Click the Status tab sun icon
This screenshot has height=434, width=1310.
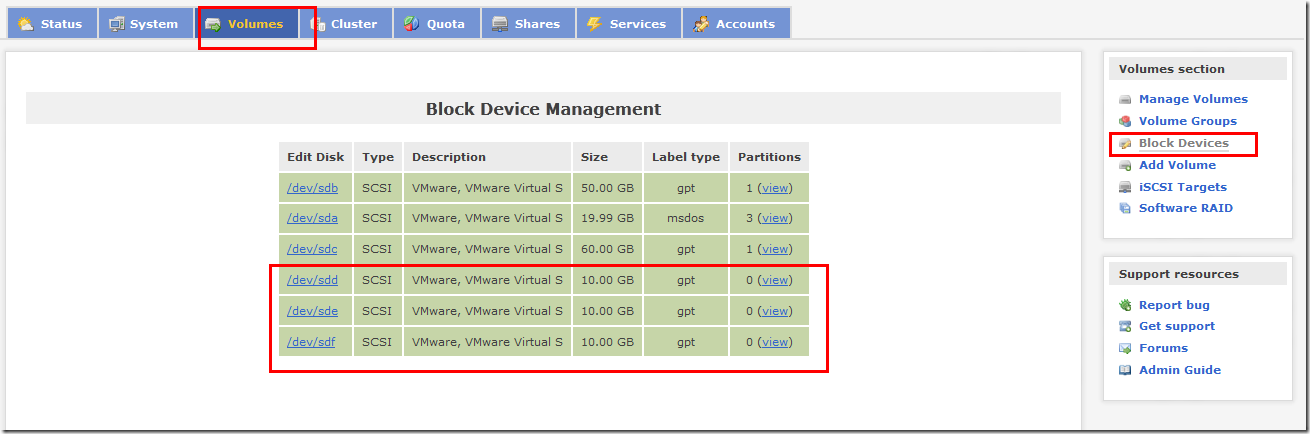[x=25, y=24]
